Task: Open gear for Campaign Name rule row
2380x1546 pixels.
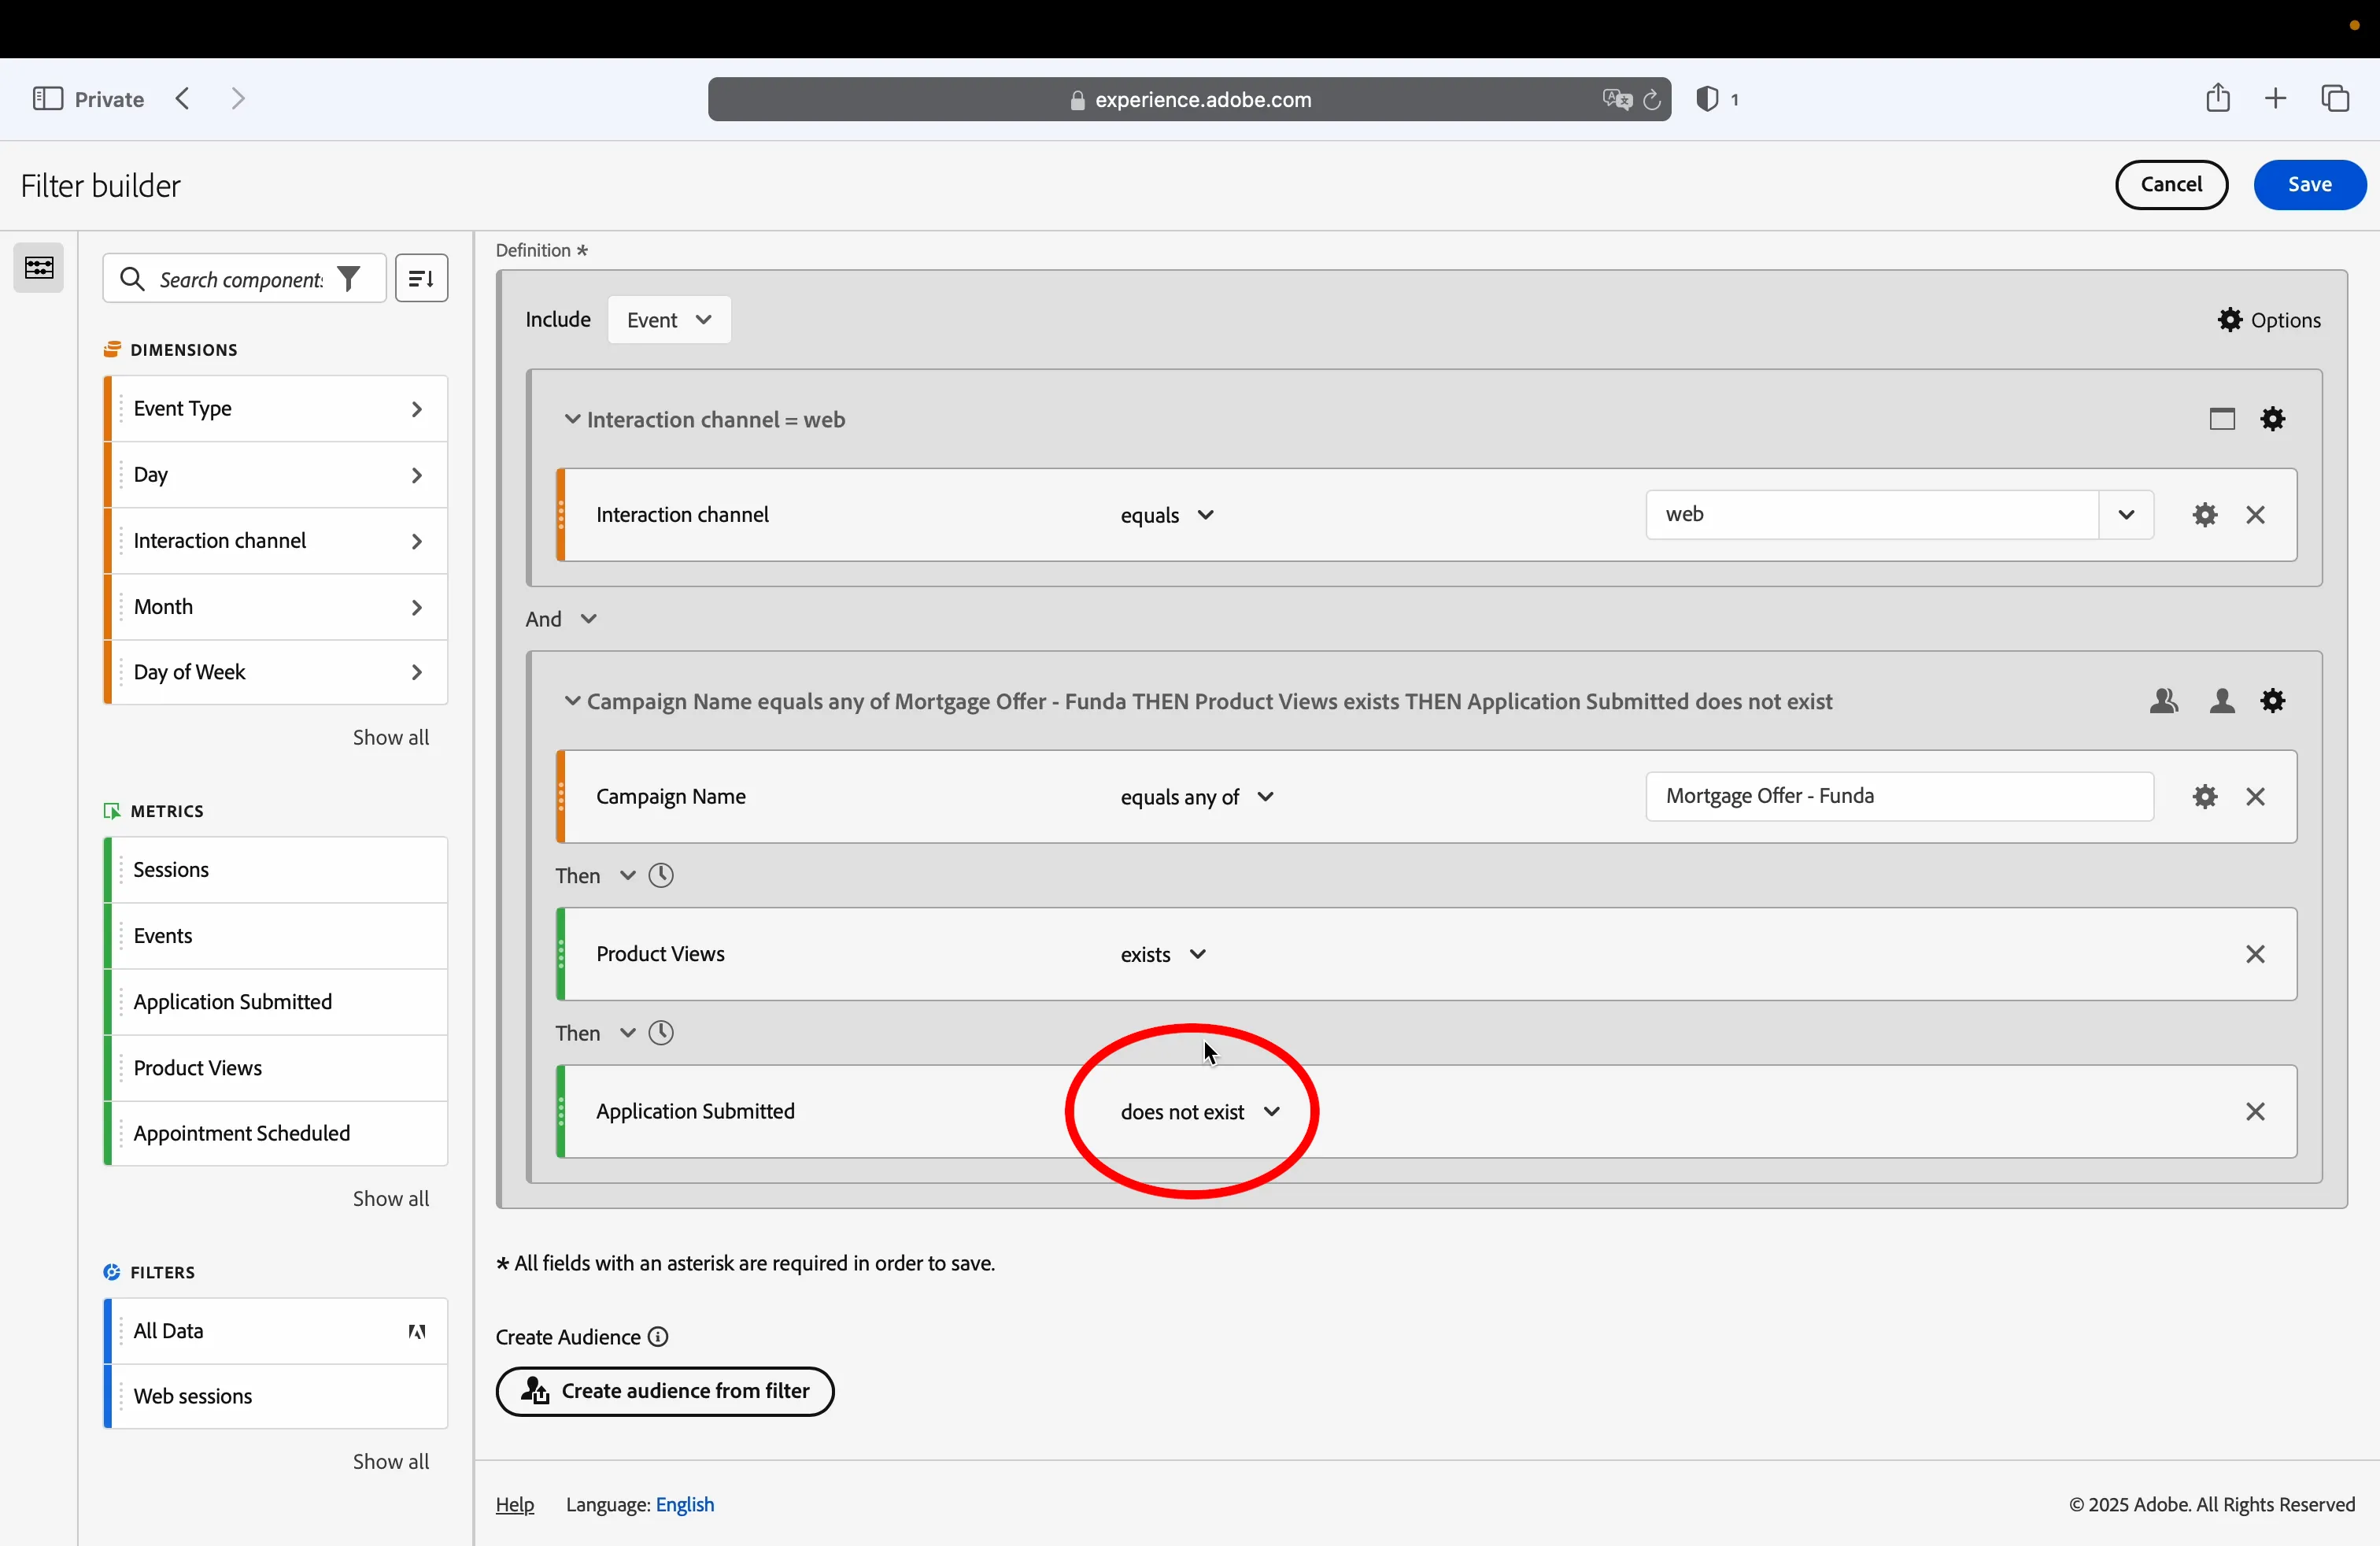Action: (x=2205, y=797)
